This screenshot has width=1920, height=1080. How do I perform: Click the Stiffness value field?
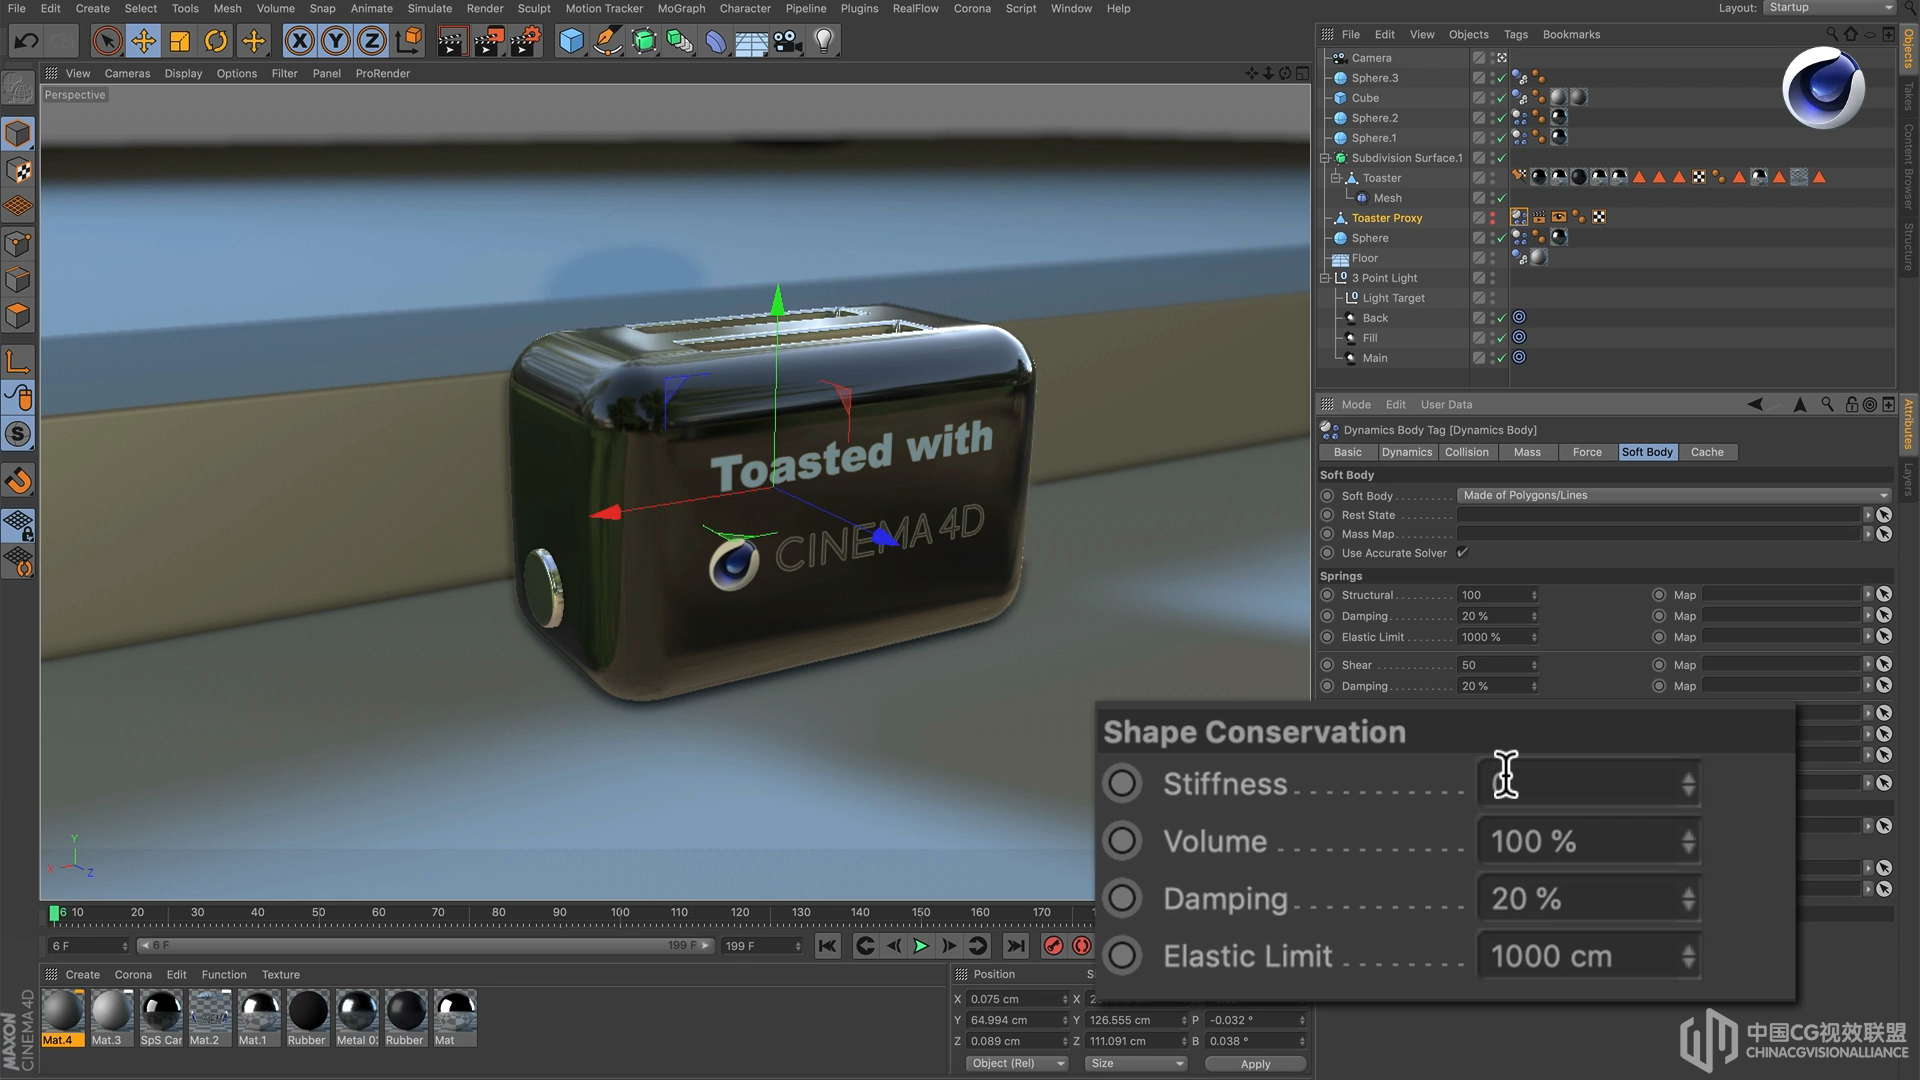pyautogui.click(x=1588, y=784)
